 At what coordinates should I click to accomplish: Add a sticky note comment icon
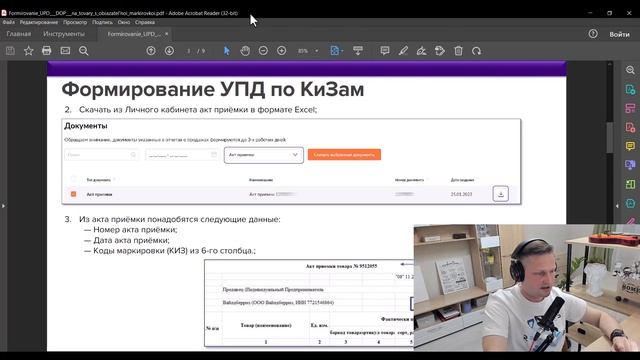pos(384,51)
